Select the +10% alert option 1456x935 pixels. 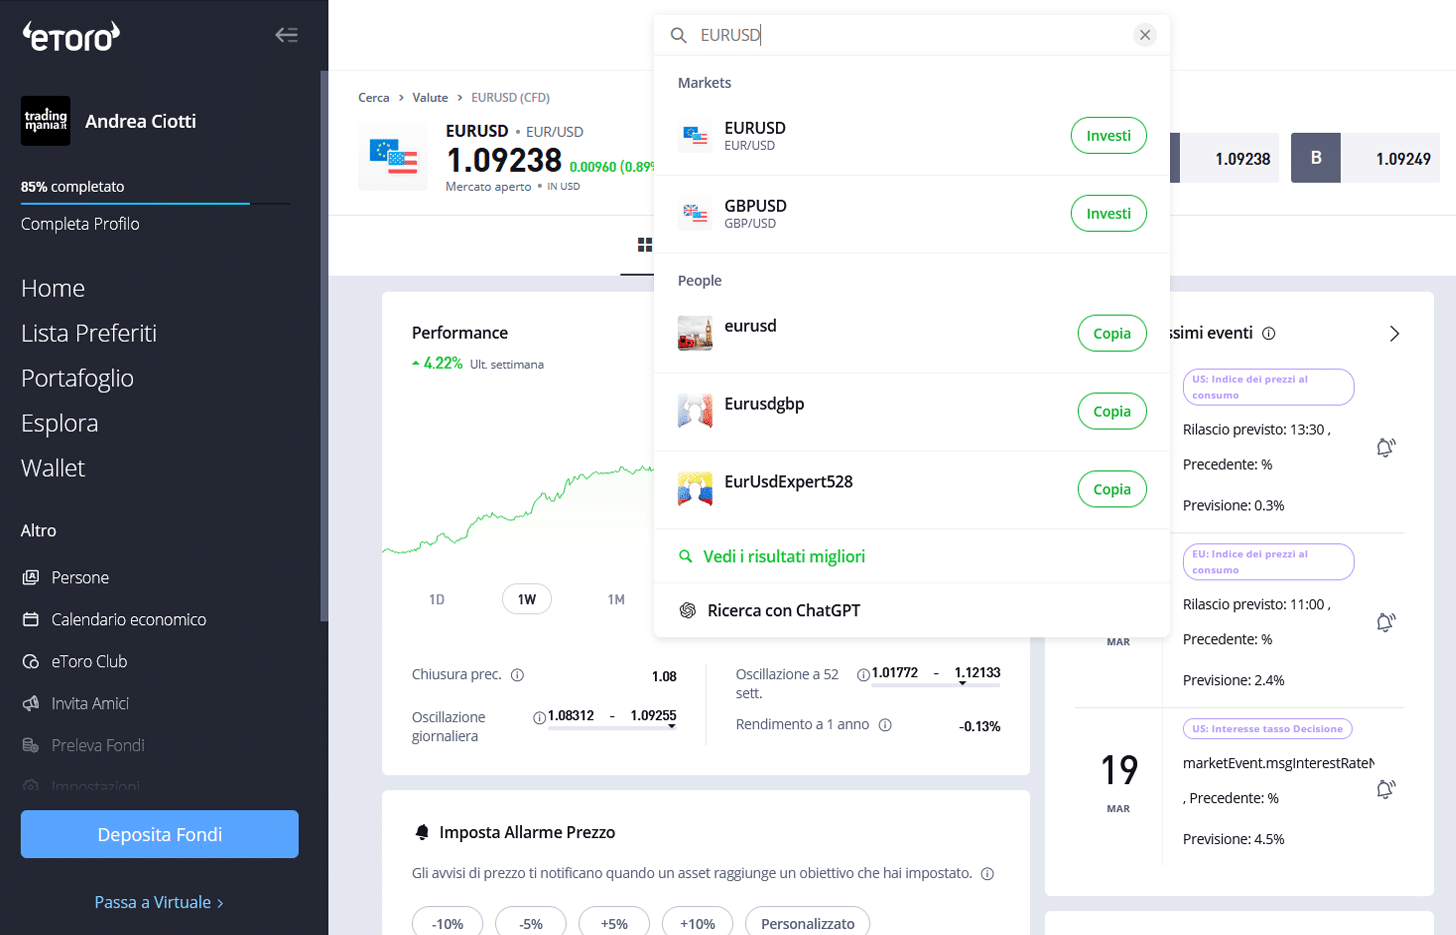click(x=697, y=922)
